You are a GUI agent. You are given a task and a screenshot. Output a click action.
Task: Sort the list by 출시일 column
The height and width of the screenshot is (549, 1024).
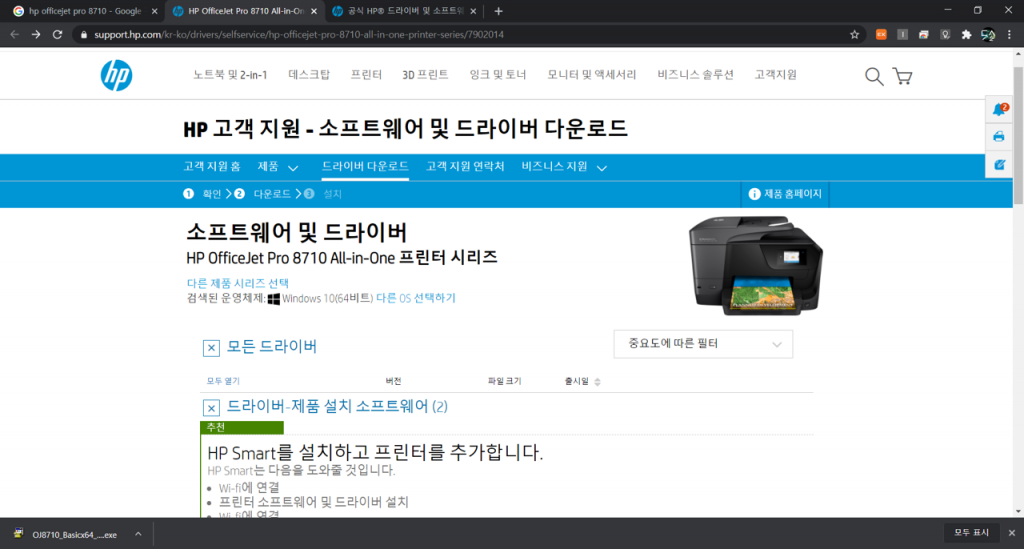click(582, 381)
